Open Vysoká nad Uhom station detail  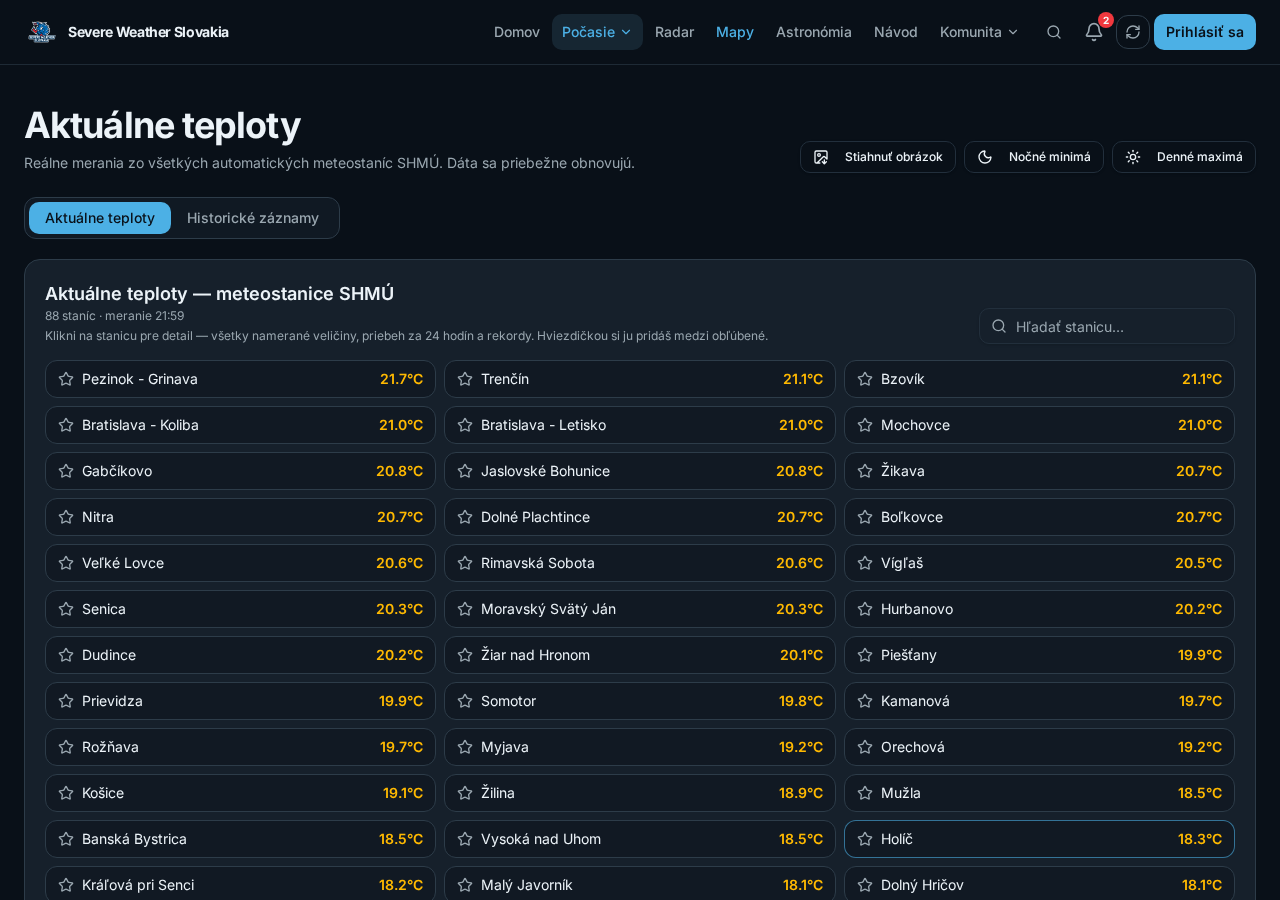pos(640,839)
